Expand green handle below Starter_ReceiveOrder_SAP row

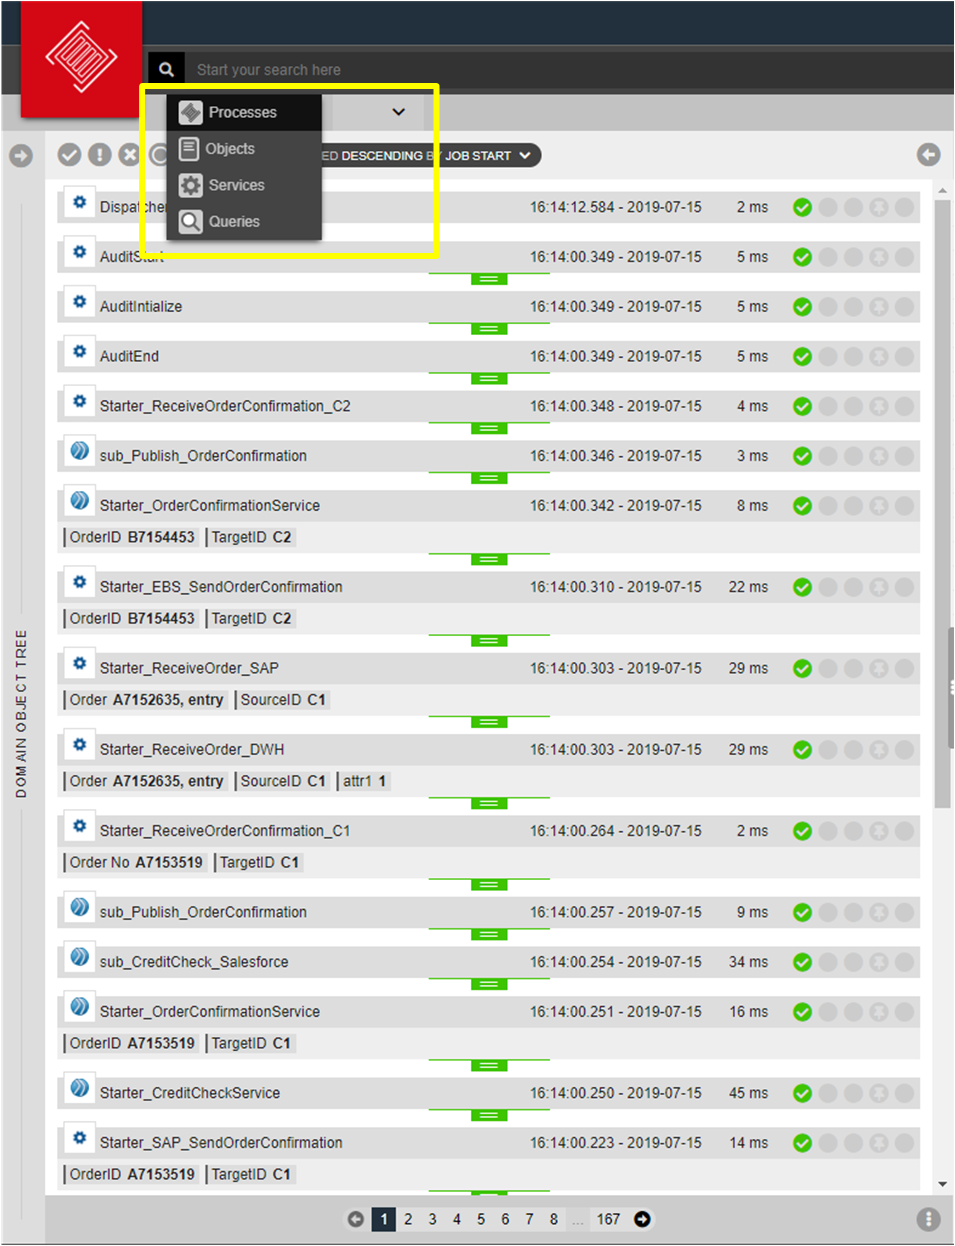(489, 722)
